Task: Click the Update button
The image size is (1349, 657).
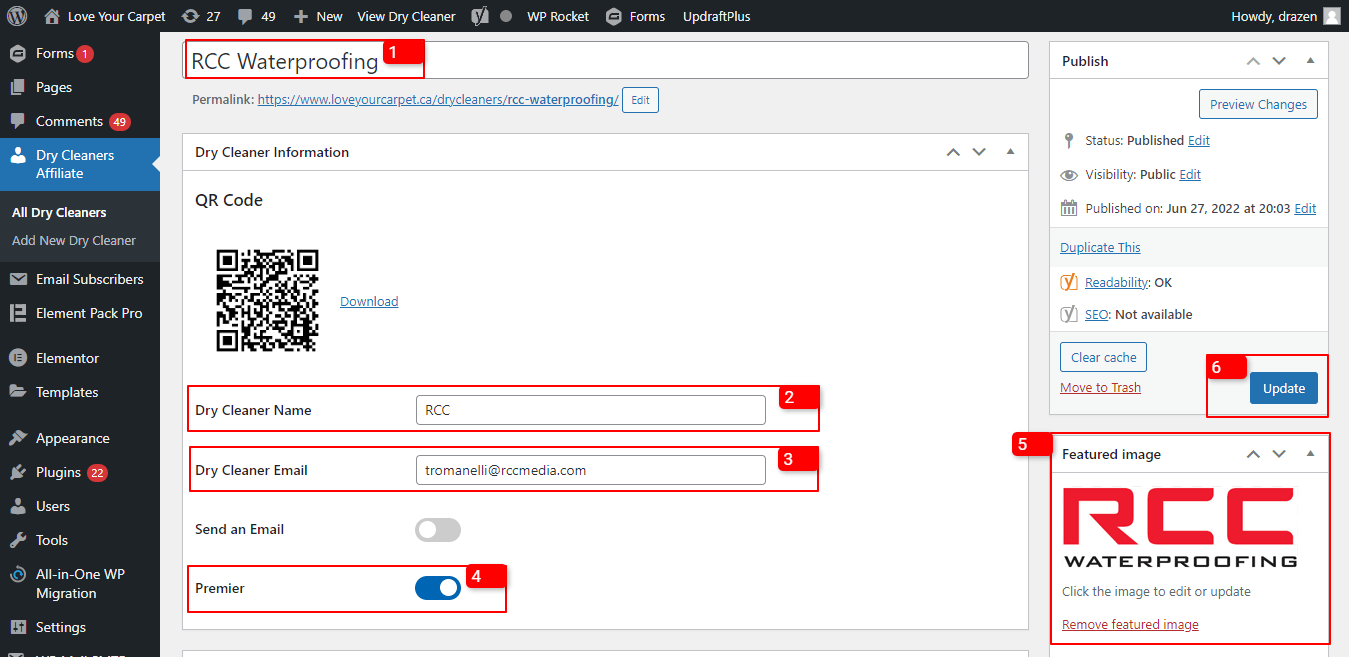Action: [1284, 388]
